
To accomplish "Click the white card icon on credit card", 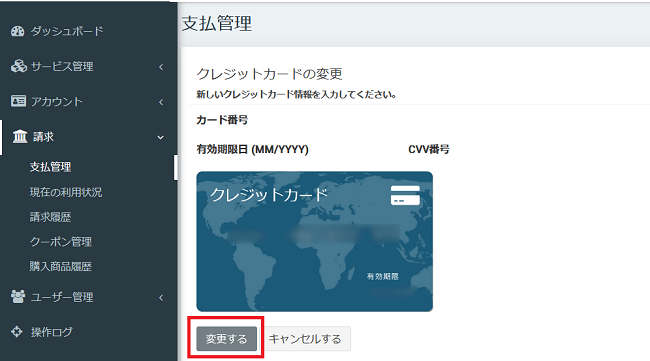I will pyautogui.click(x=405, y=195).
